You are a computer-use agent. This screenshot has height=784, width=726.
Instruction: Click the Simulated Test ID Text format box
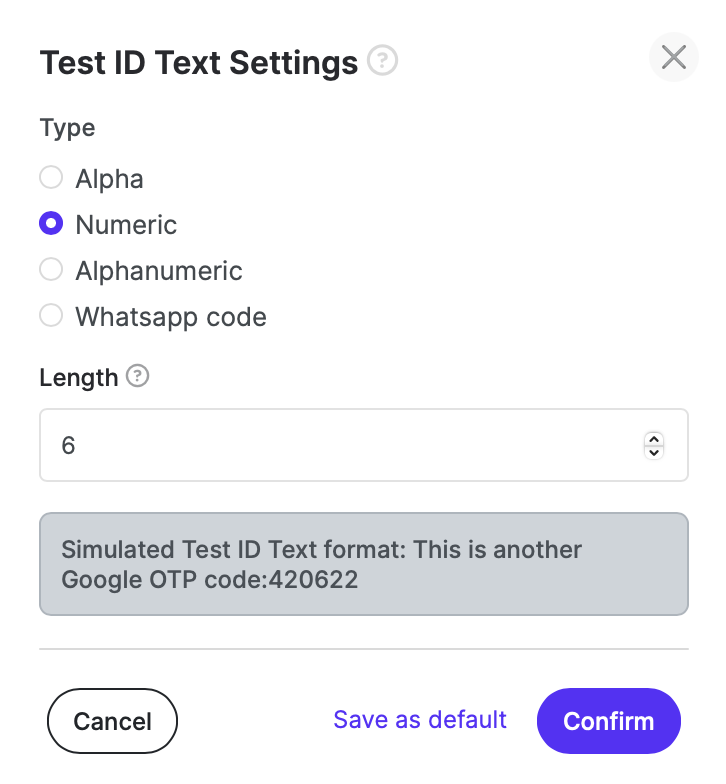point(364,564)
